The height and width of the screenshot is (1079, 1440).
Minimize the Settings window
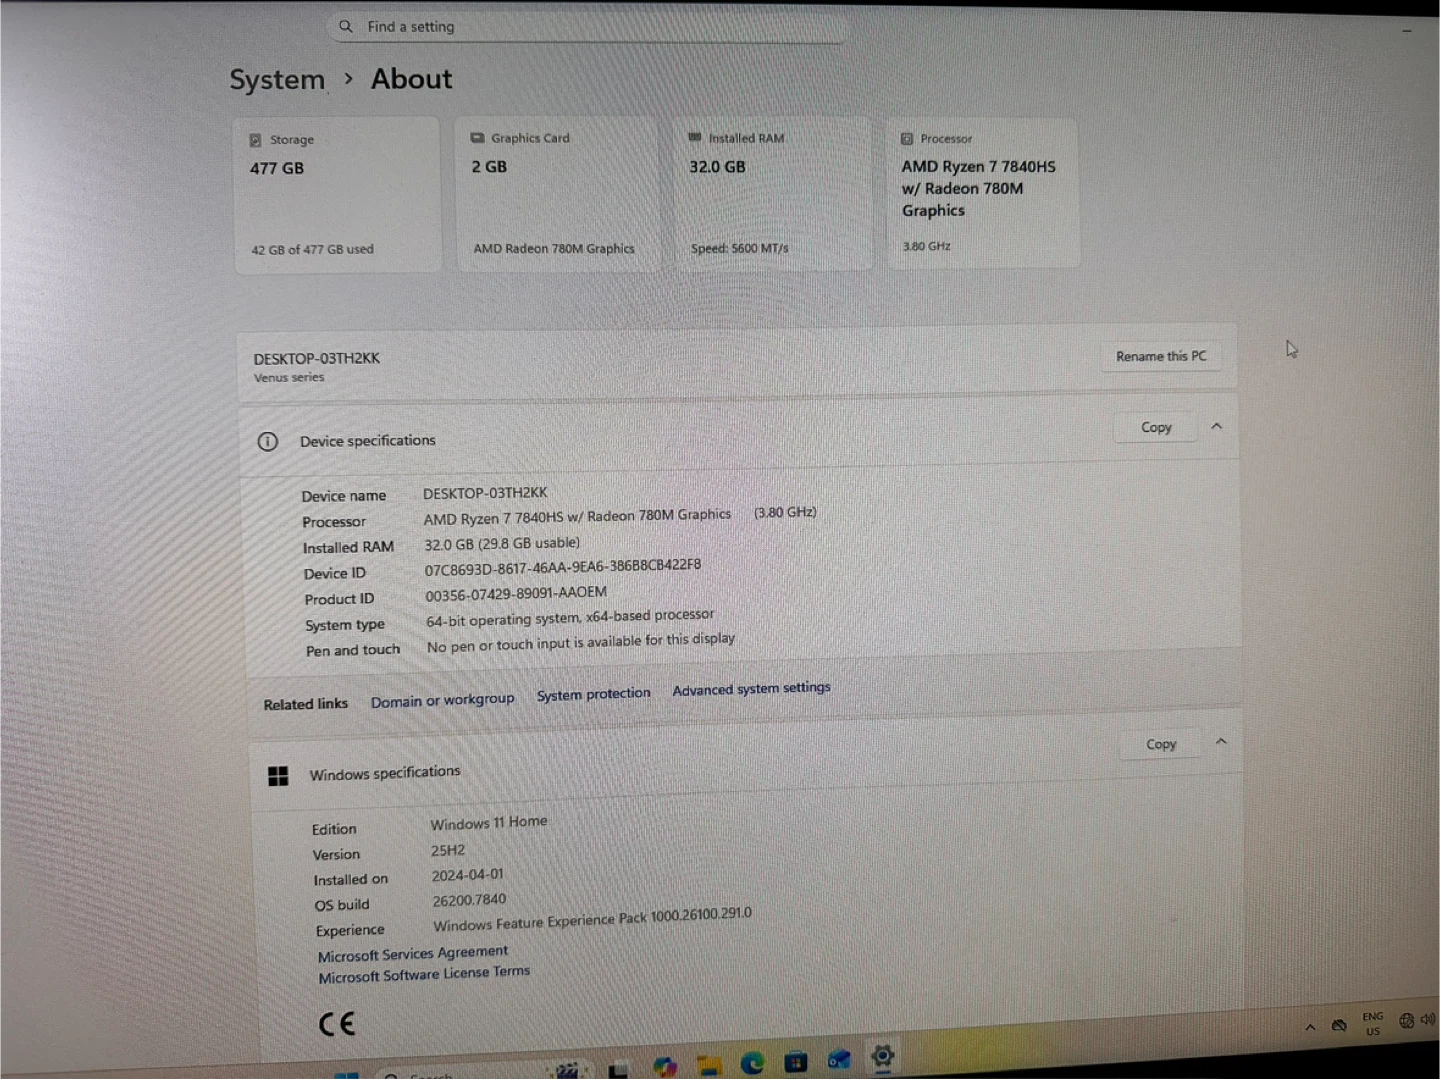coord(1407,31)
